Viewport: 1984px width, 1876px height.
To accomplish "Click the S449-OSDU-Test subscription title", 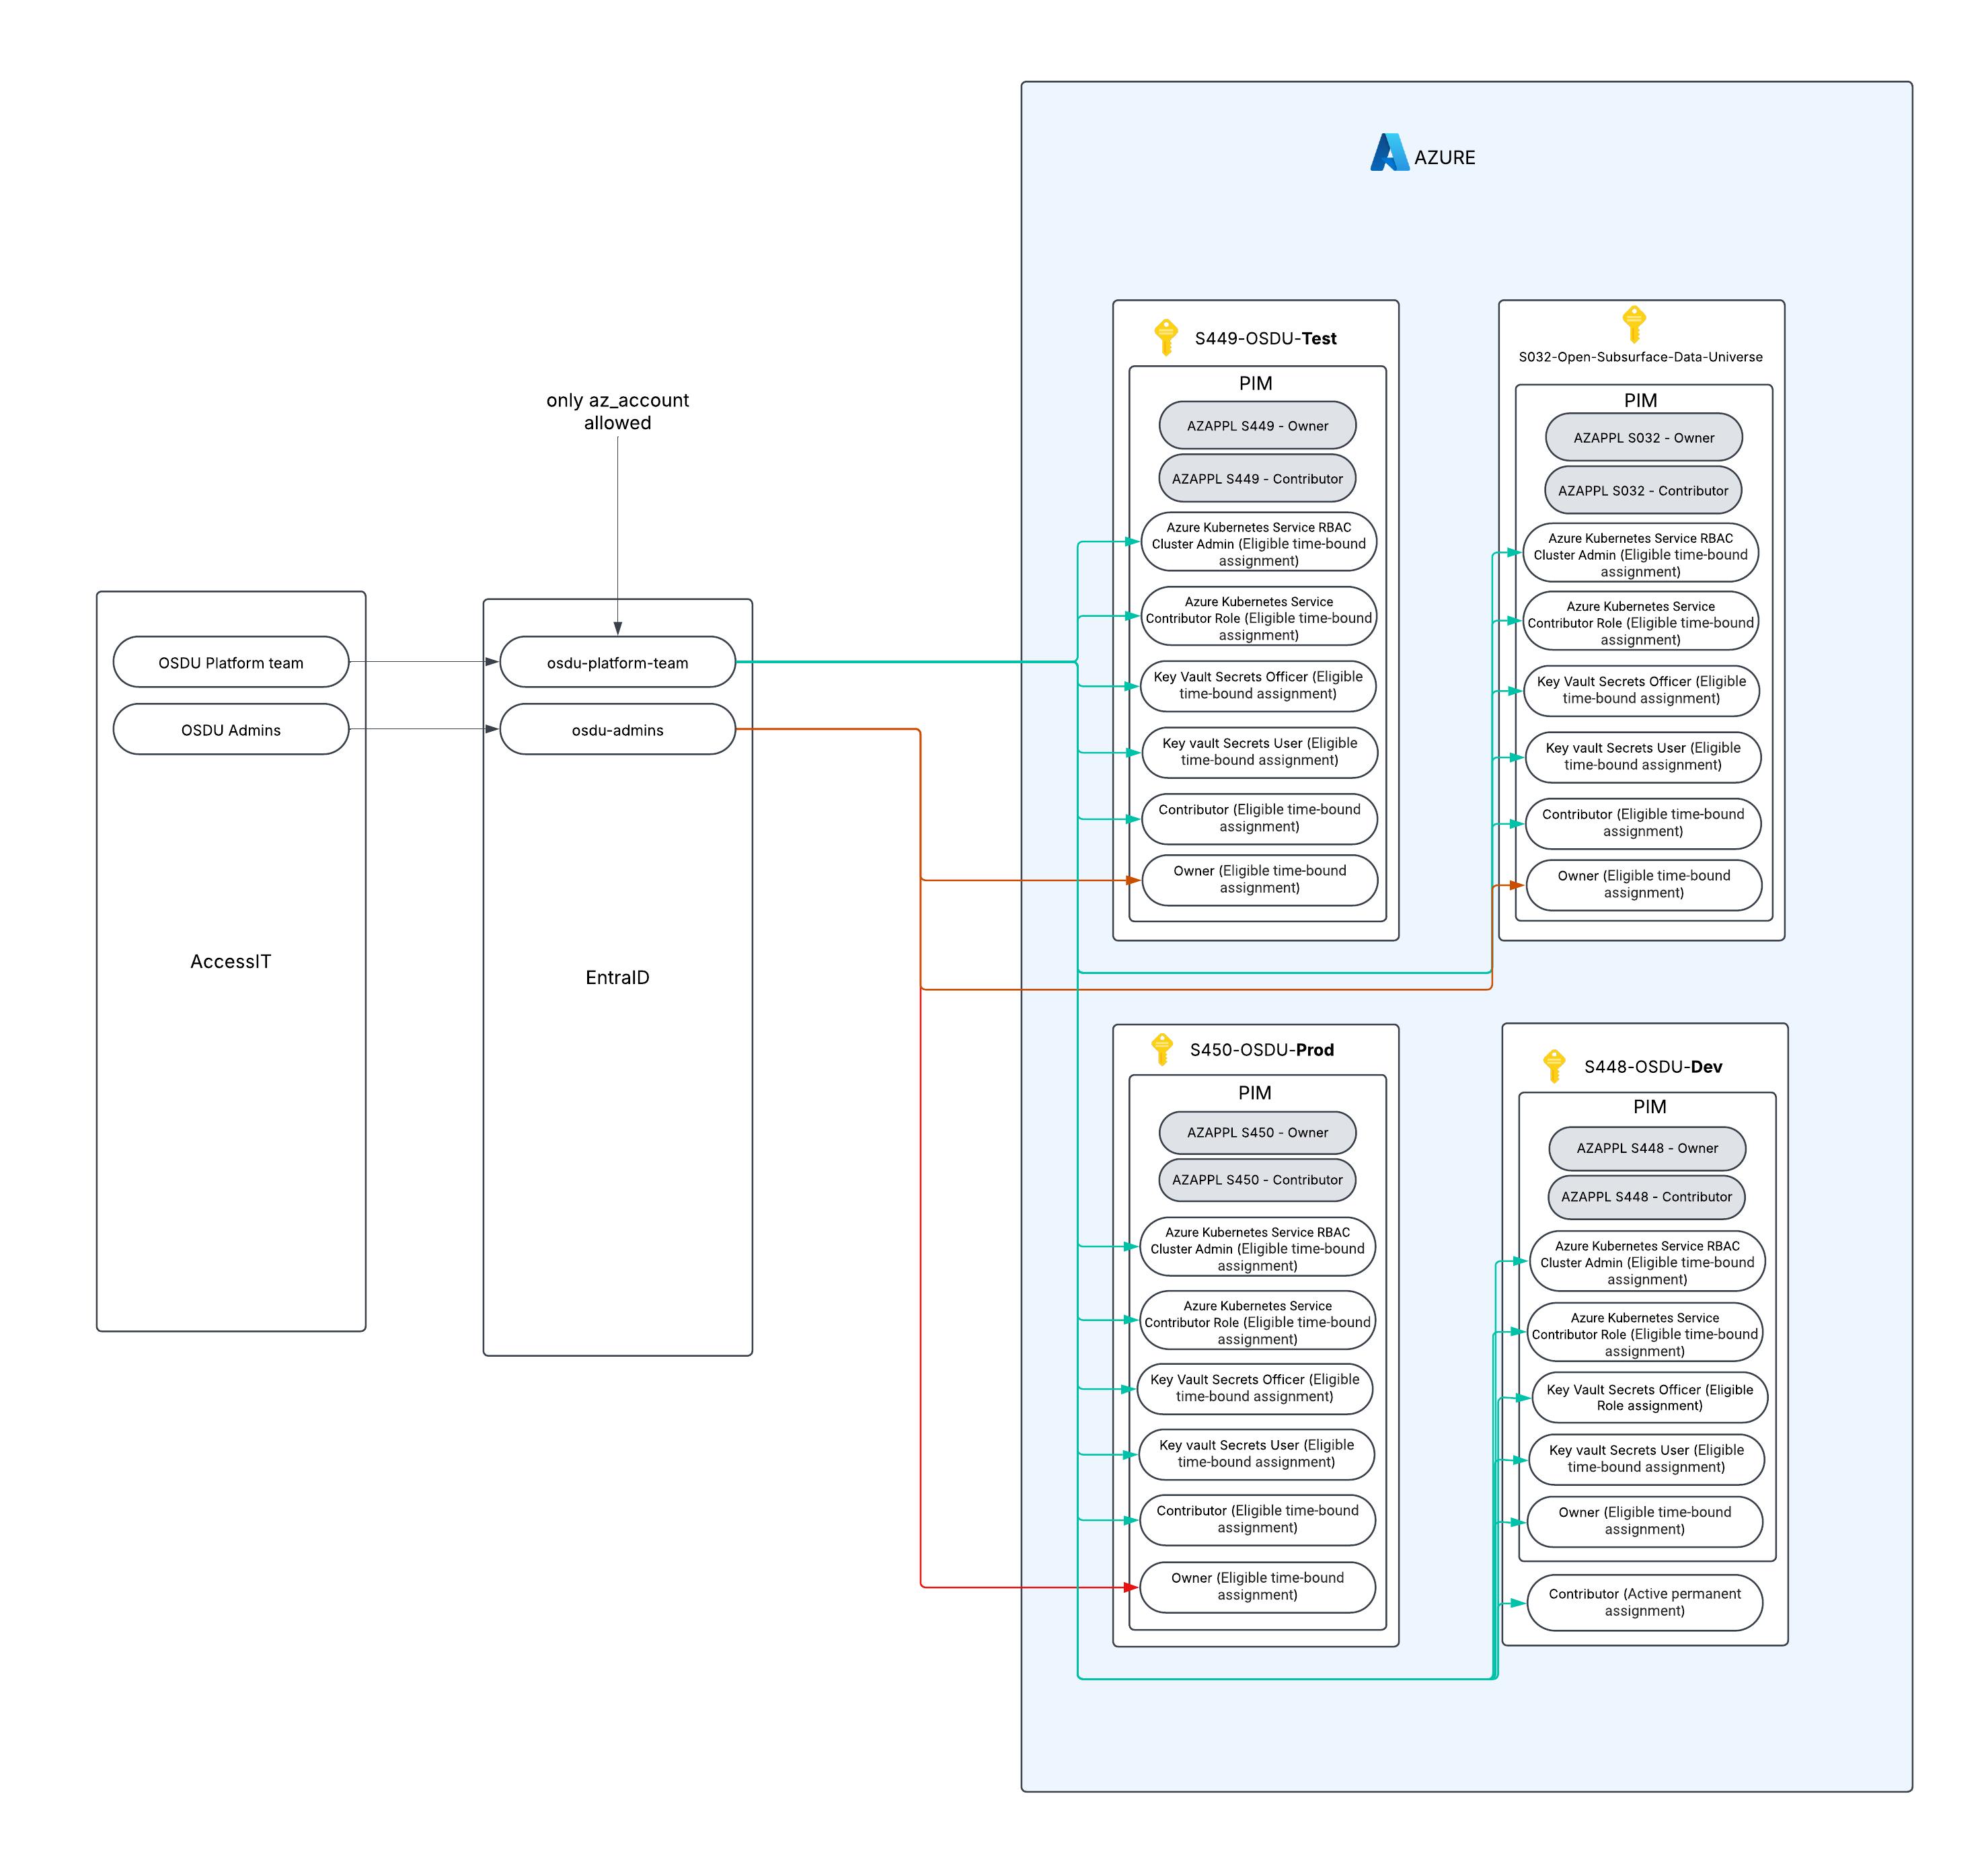I will [x=1266, y=338].
